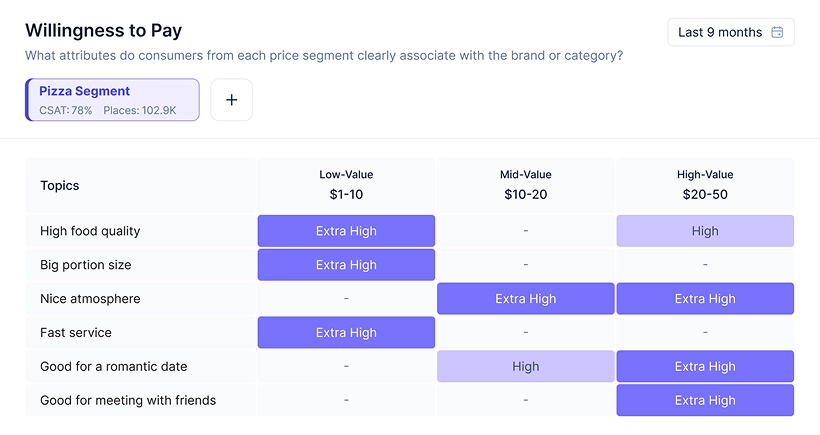Click the Willingness to Pay heading
Screen dimensions: 820x435
tap(104, 31)
